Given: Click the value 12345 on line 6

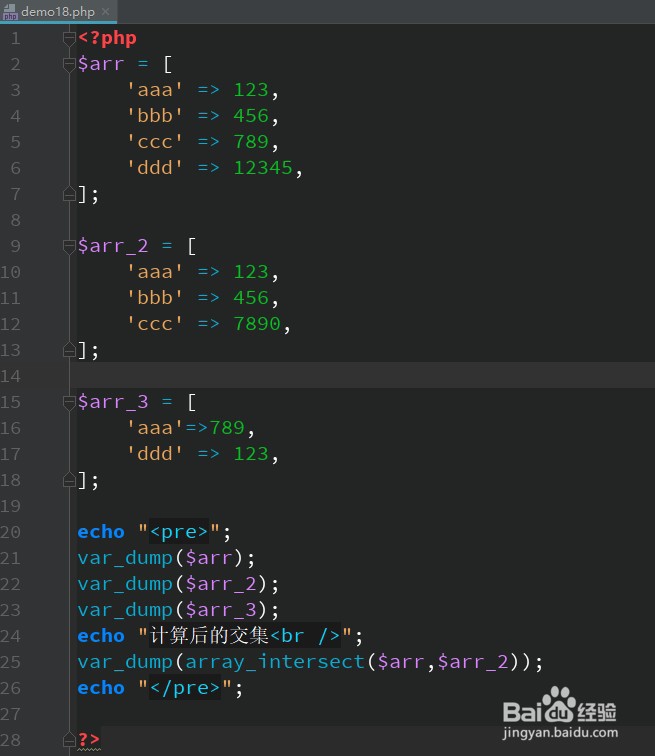Looking at the screenshot, I should [263, 168].
